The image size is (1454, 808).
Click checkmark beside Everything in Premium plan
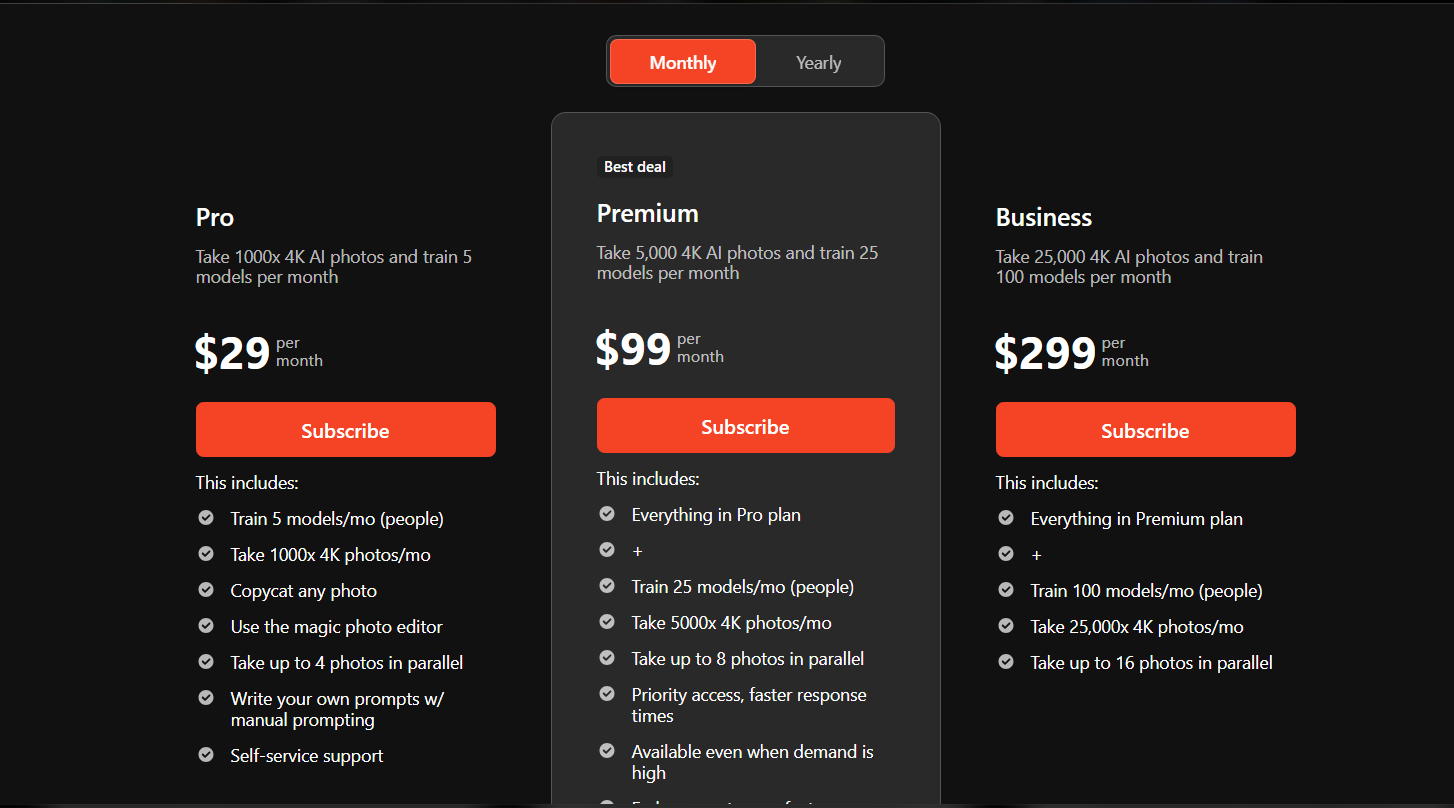coord(1006,518)
